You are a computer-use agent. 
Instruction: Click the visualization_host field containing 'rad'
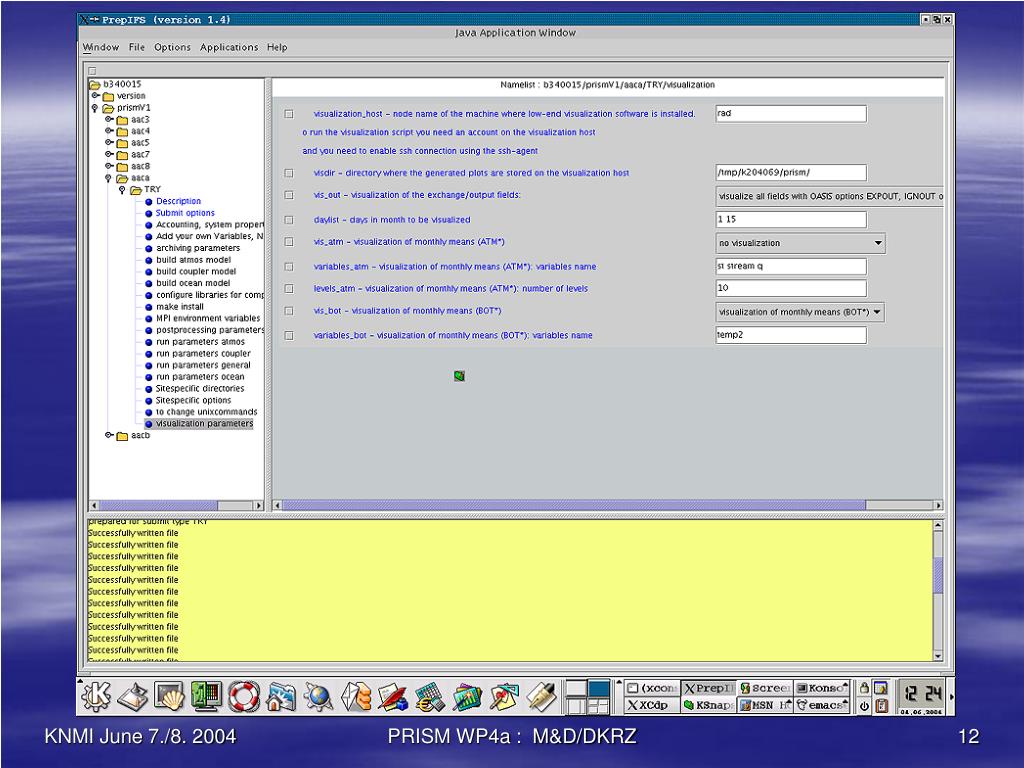791,114
